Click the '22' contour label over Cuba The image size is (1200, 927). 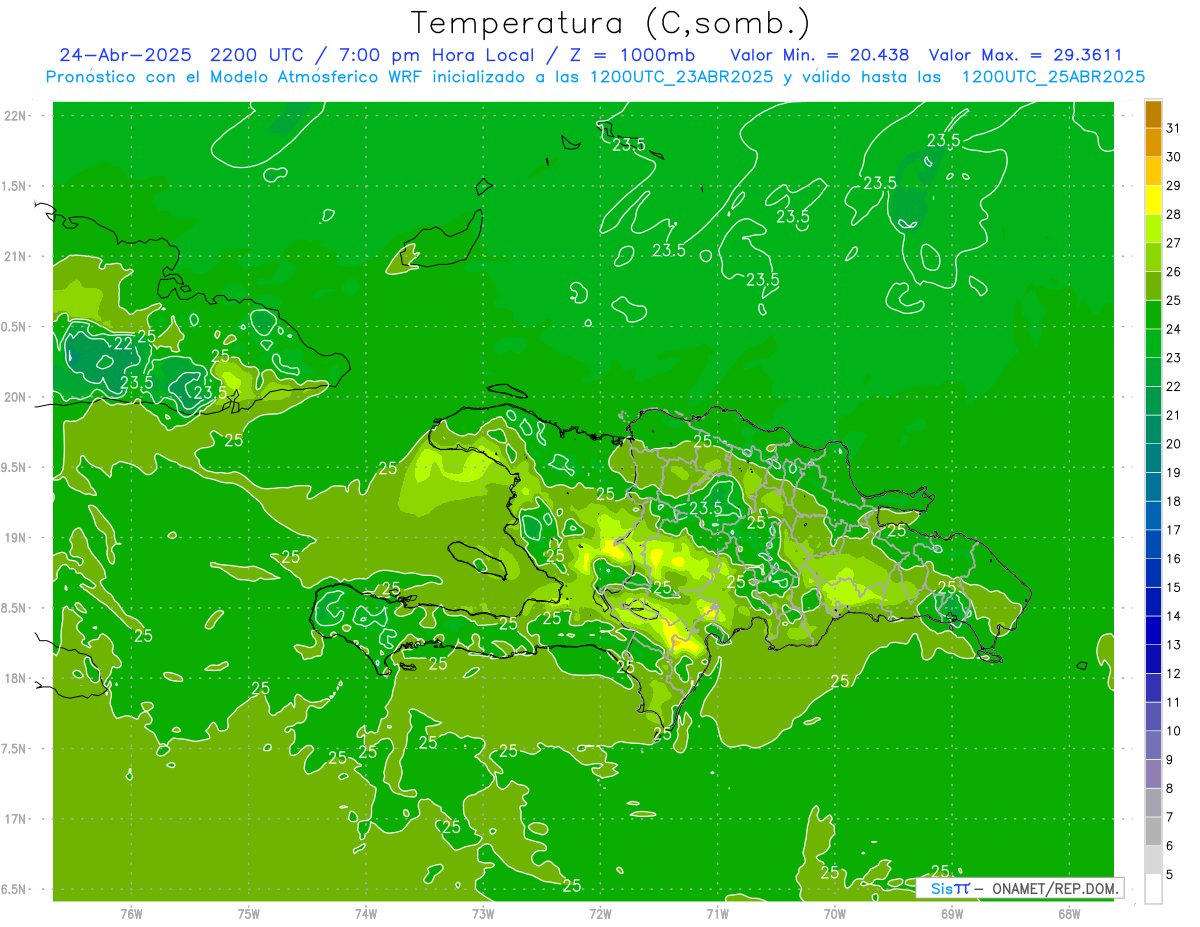[x=124, y=343]
